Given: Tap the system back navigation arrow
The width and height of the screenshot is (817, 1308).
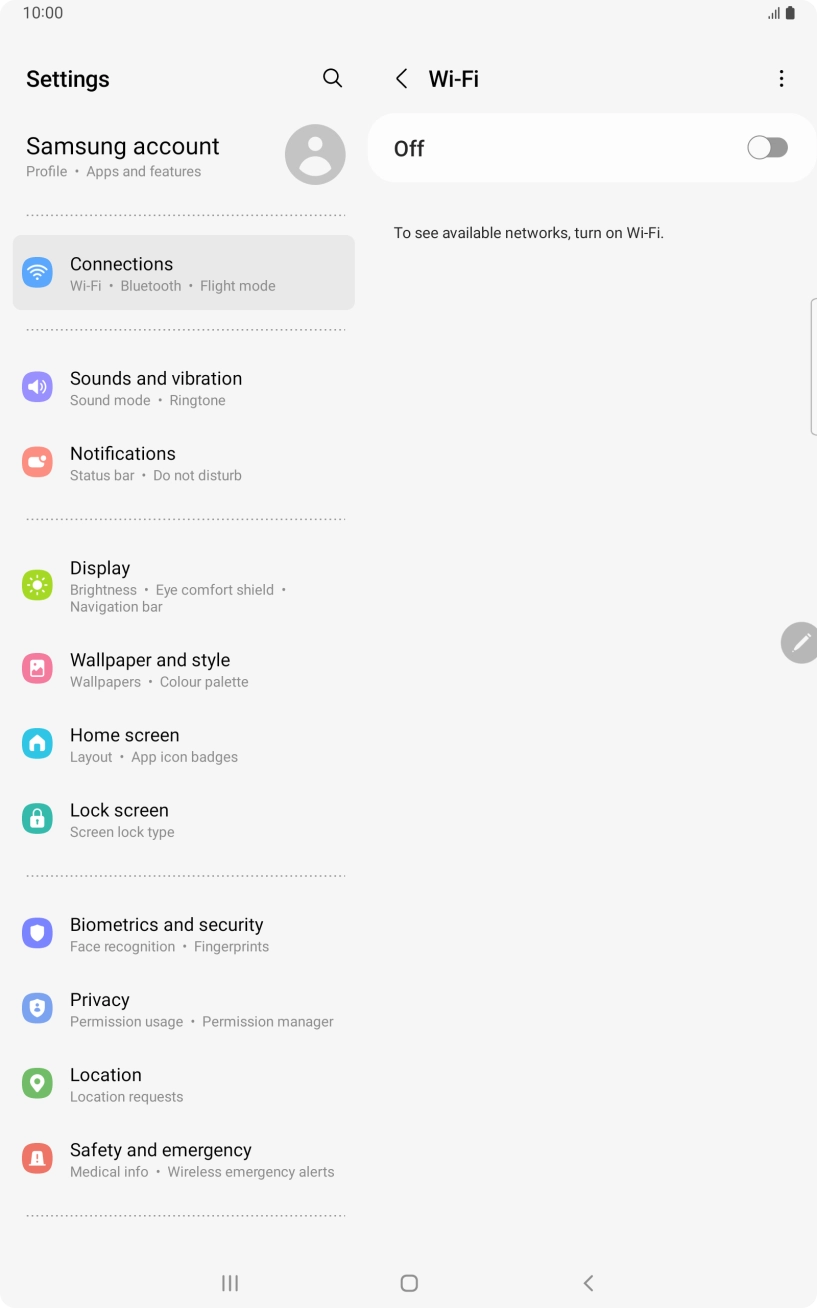Looking at the screenshot, I should [588, 1283].
